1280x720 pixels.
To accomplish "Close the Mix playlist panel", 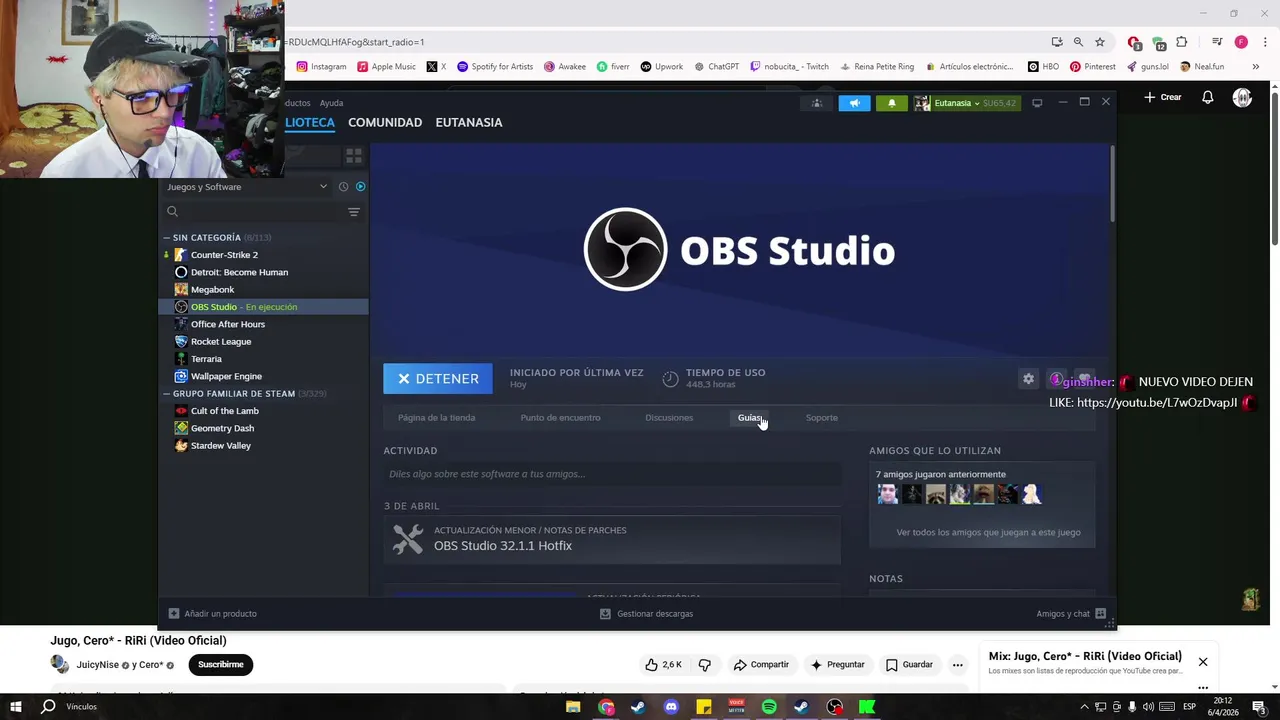I will [x=1203, y=662].
